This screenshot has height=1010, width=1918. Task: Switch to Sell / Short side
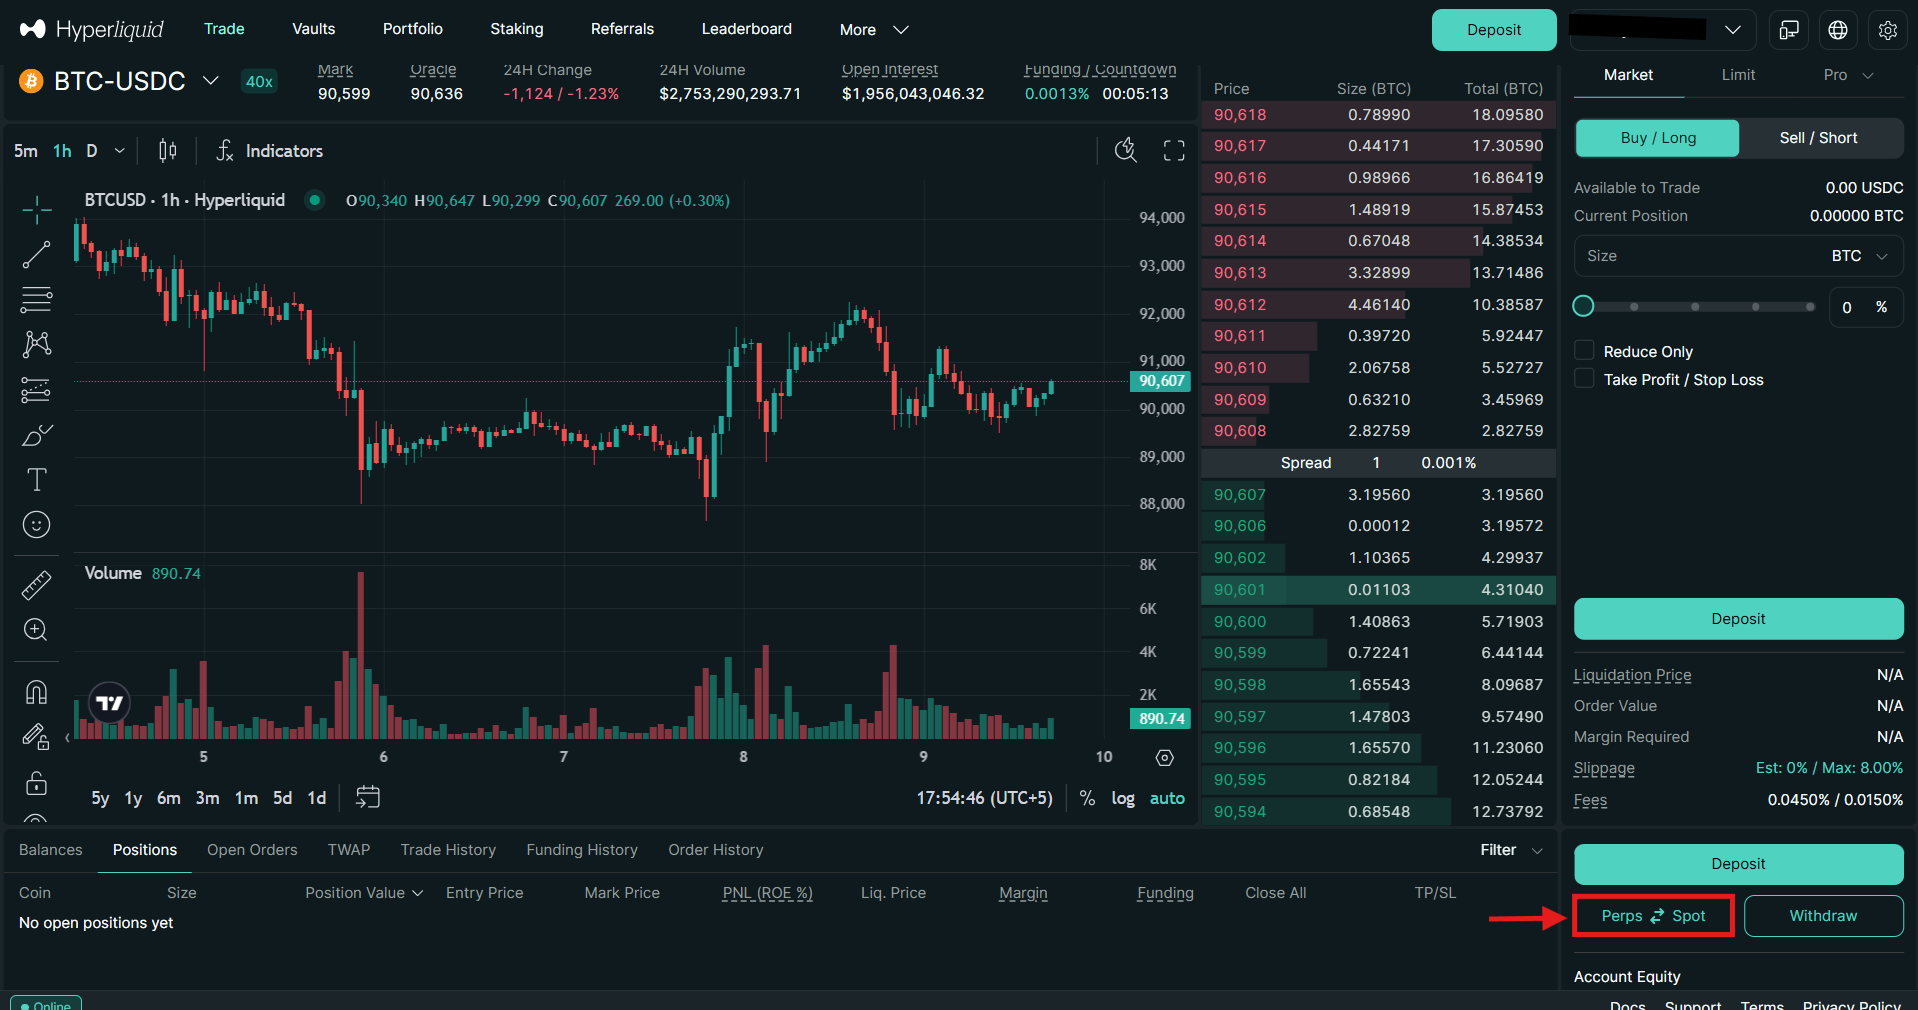point(1818,138)
